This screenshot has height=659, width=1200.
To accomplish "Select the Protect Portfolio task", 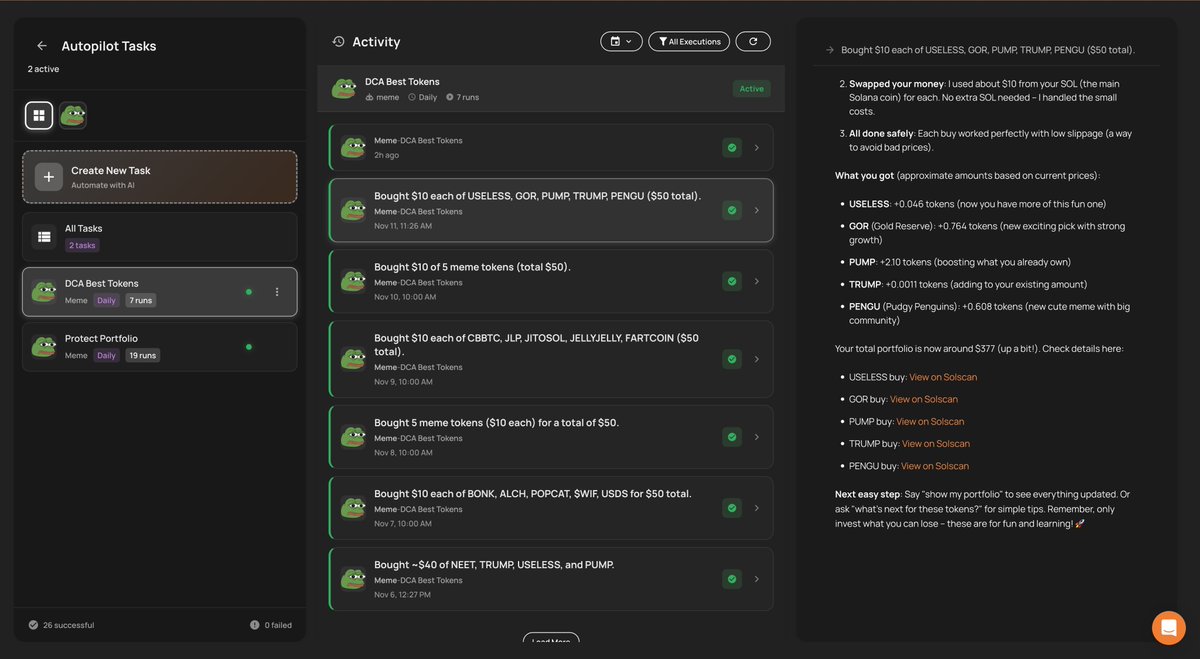I will tap(160, 347).
